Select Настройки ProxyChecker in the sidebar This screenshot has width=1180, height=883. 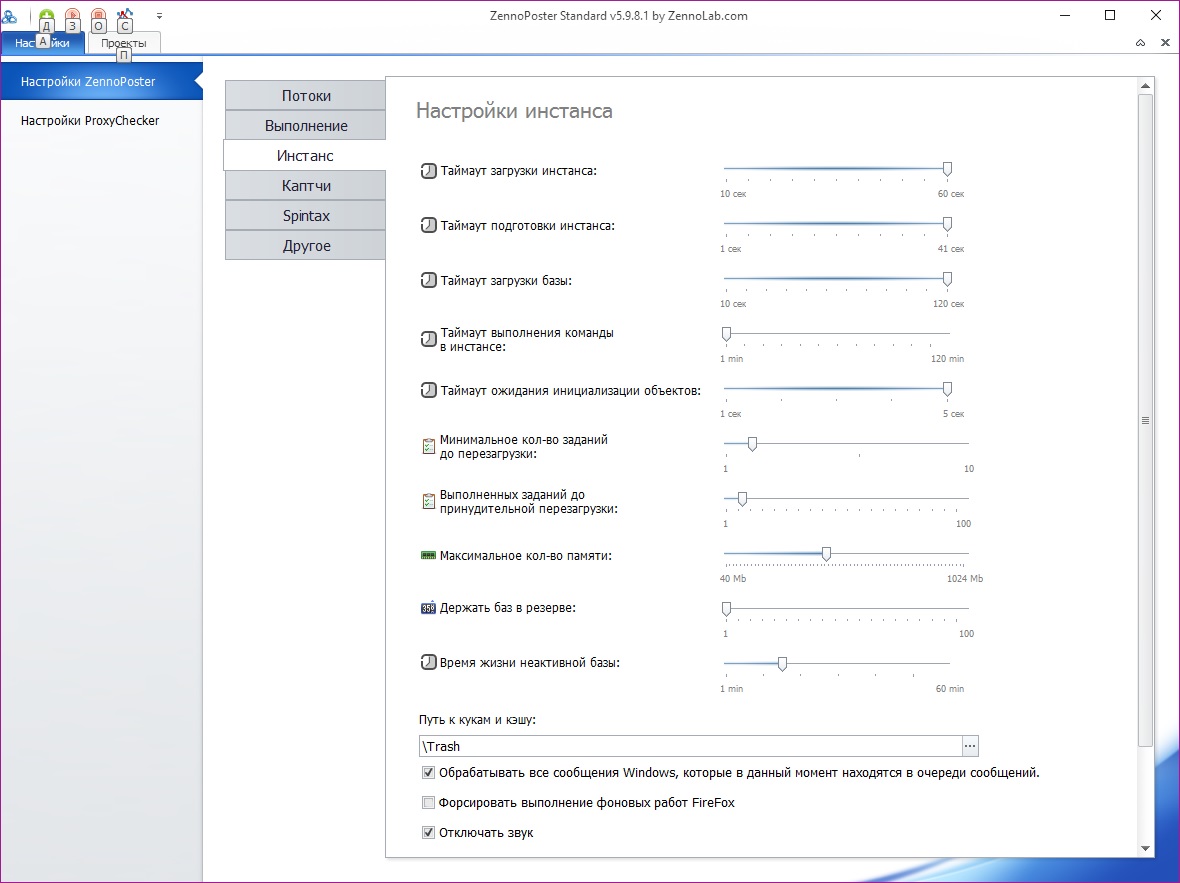pyautogui.click(x=101, y=120)
